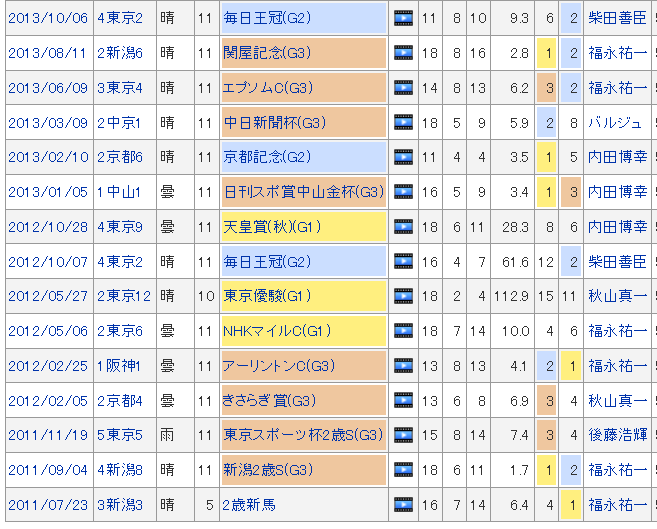
Task: Open the 日刊スポ賞中山金杯(G3) race page
Action: click(x=303, y=192)
